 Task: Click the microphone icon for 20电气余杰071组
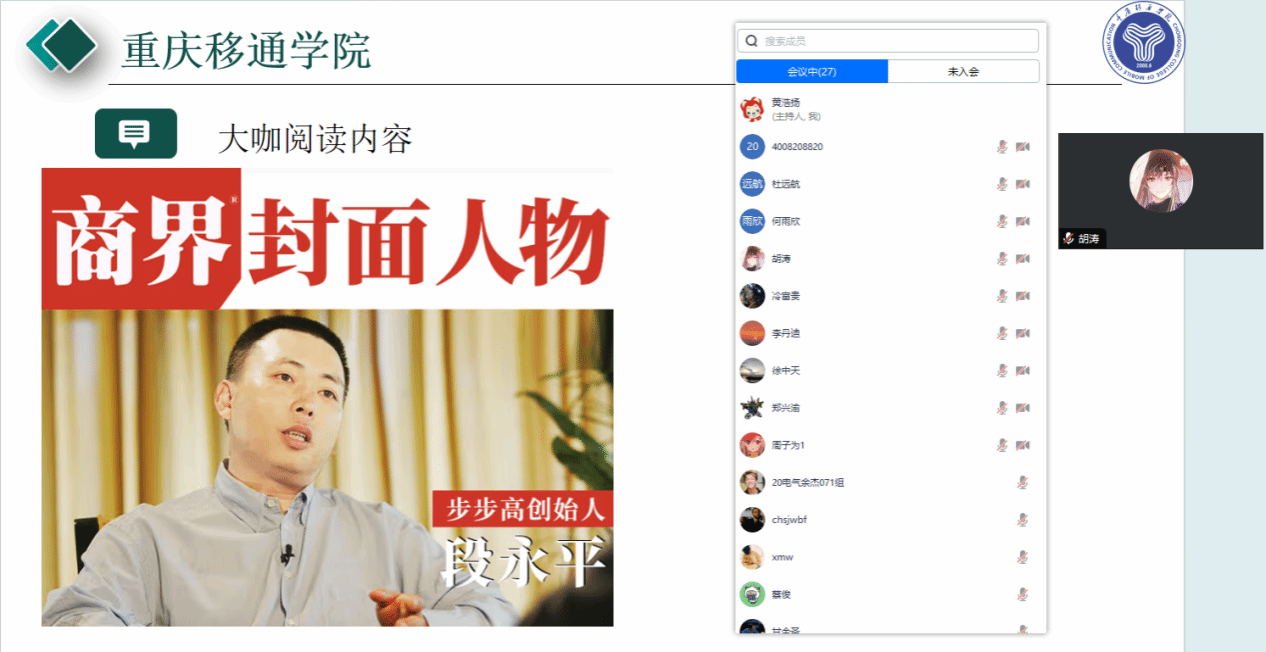pyautogui.click(x=1022, y=482)
